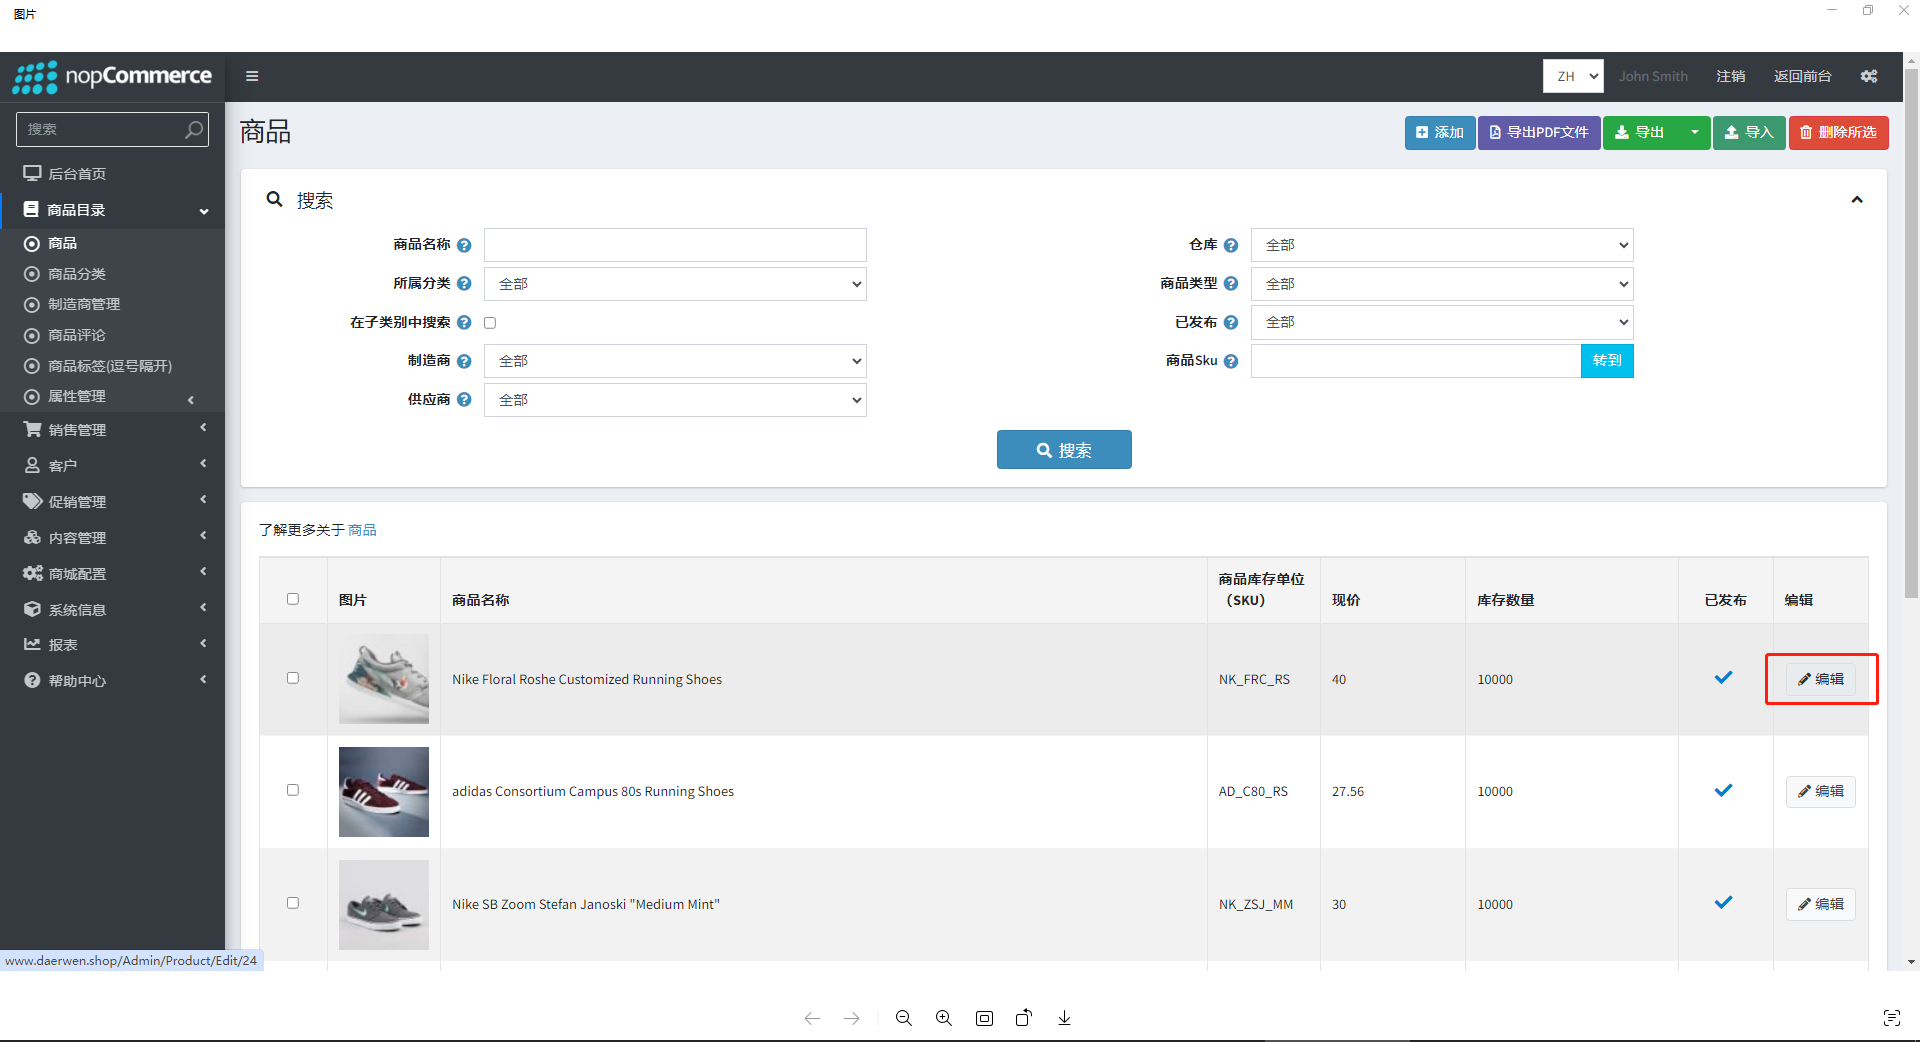Screen dimensions: 1920x1042
Task: Open the ZH language dropdown
Action: pyautogui.click(x=1573, y=76)
